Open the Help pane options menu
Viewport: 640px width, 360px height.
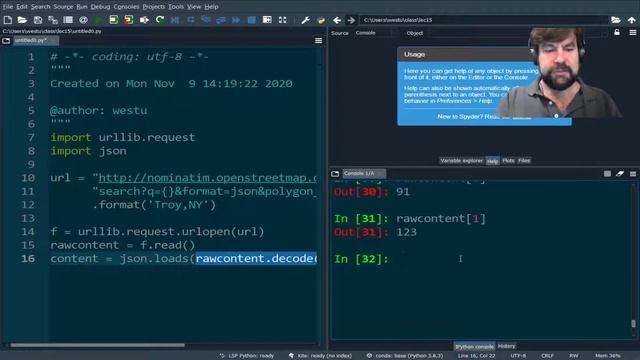point(632,32)
